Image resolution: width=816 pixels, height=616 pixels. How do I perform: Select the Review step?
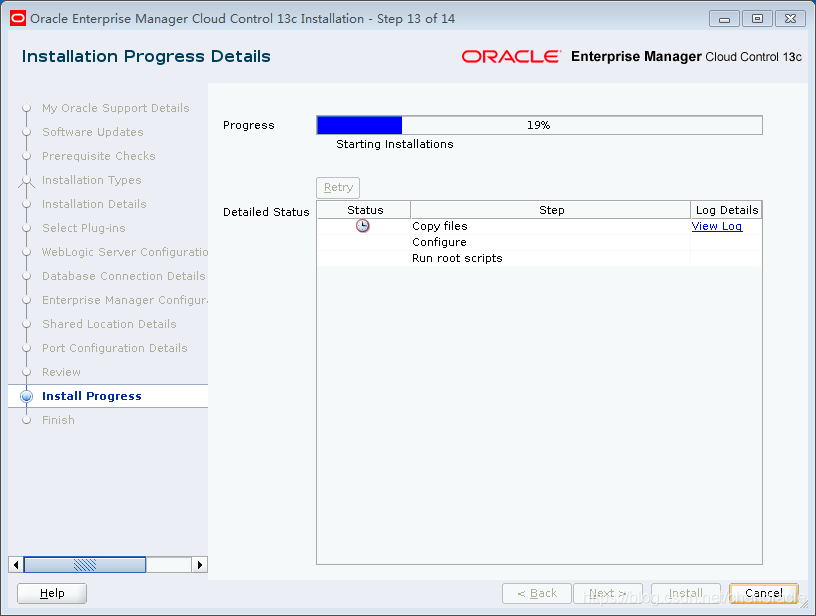pyautogui.click(x=61, y=372)
